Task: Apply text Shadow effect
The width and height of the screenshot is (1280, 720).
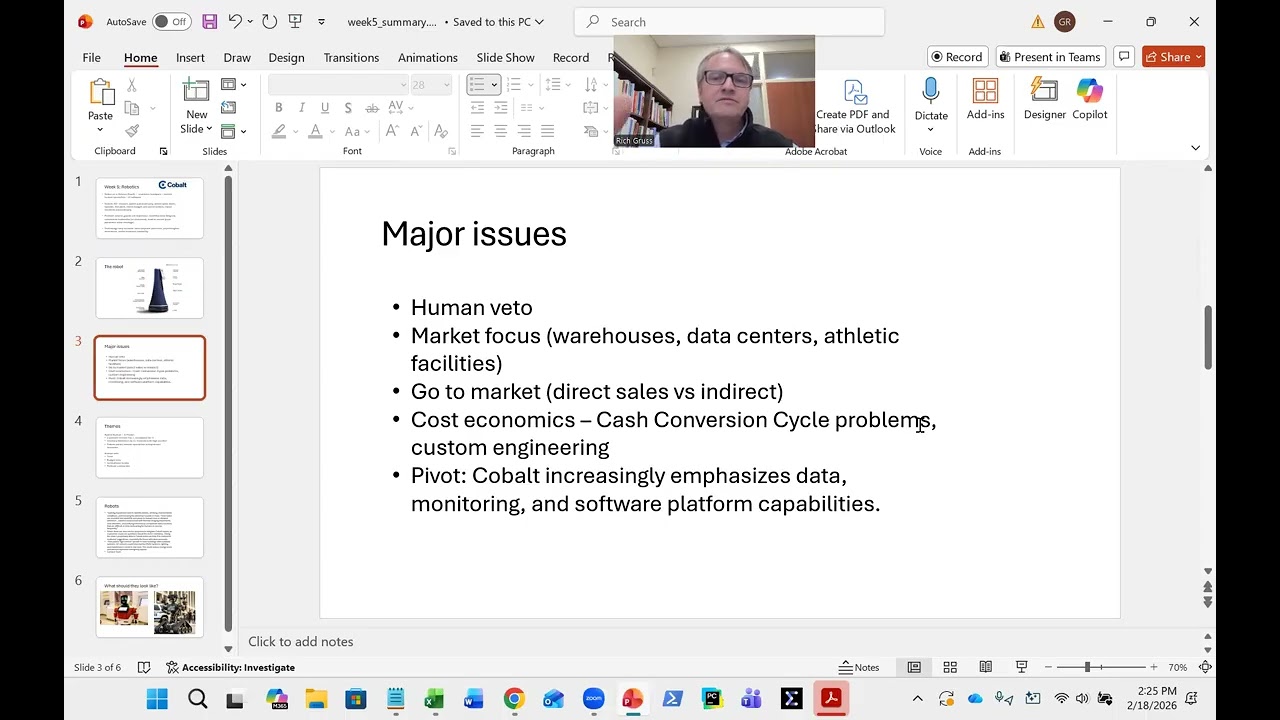Action: [x=347, y=108]
